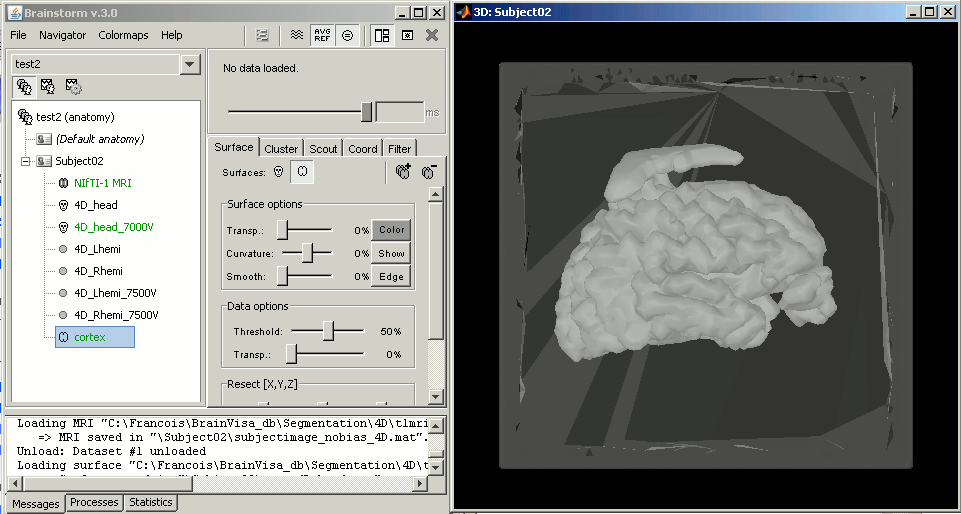Image resolution: width=961 pixels, height=514 pixels.
Task: Toggle the circled-equals toolbar button
Action: [x=347, y=35]
